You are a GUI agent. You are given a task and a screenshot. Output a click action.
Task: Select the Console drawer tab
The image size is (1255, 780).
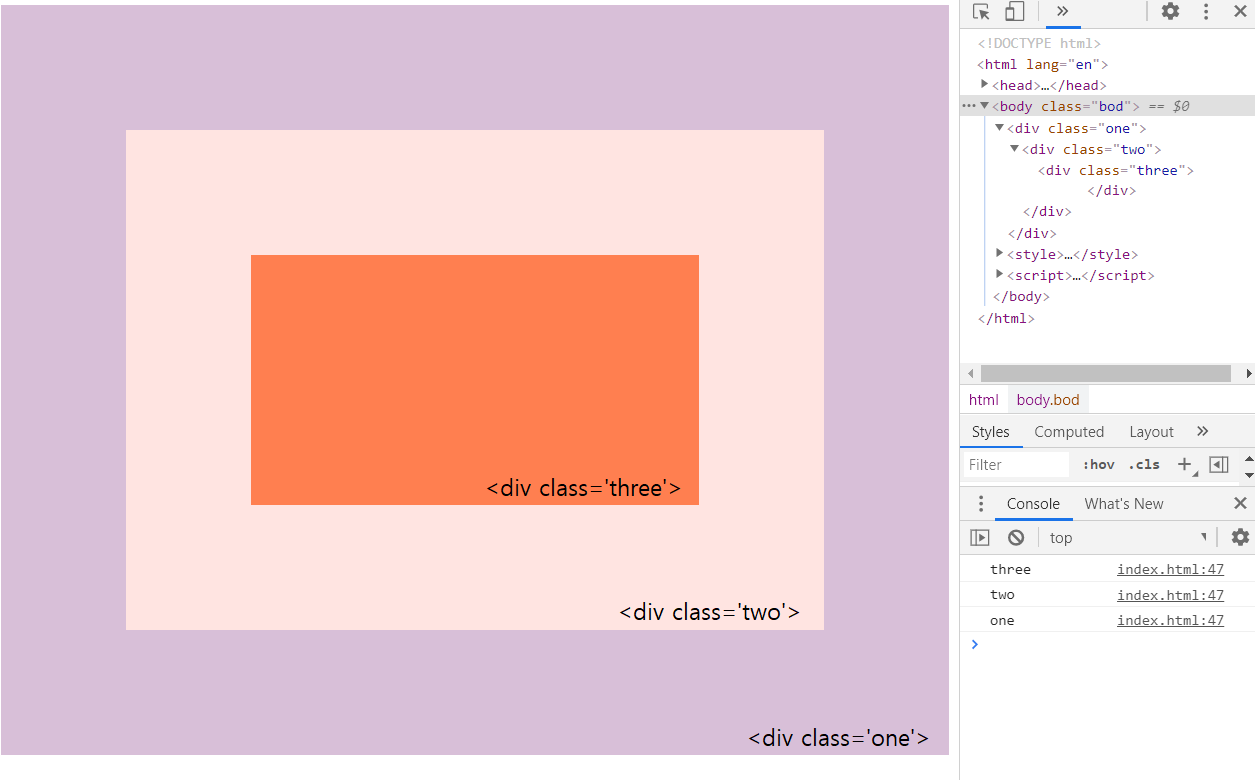(1033, 504)
